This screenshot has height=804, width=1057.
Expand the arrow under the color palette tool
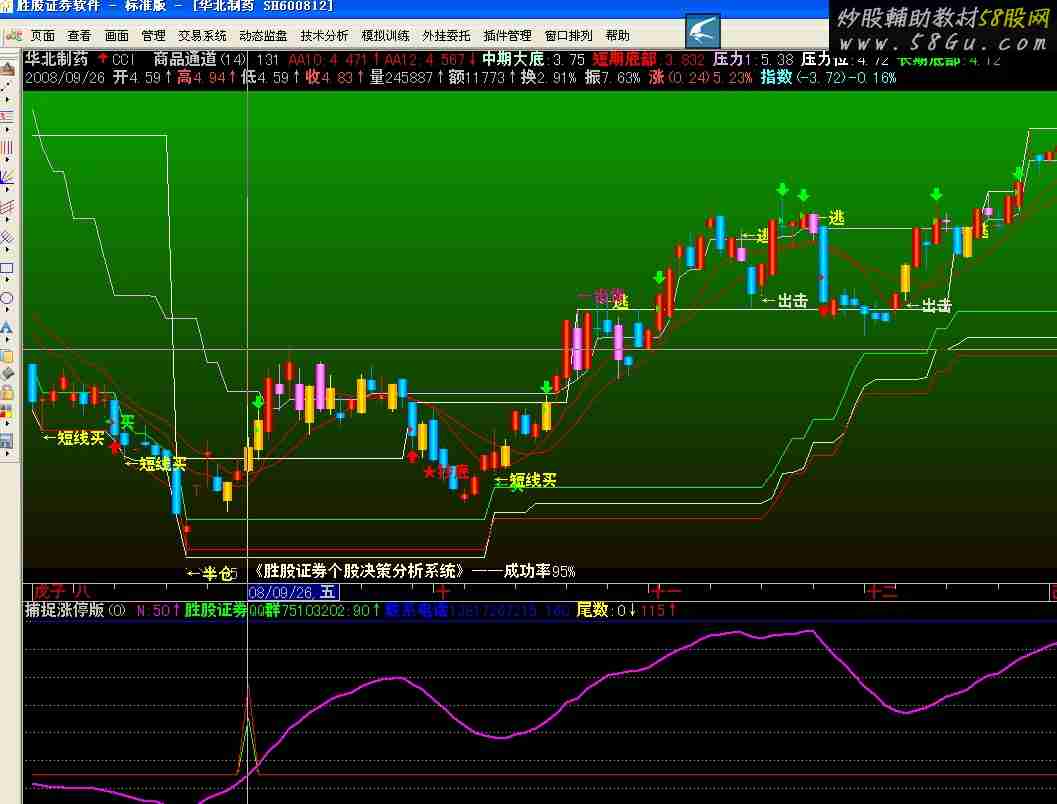coord(7,421)
